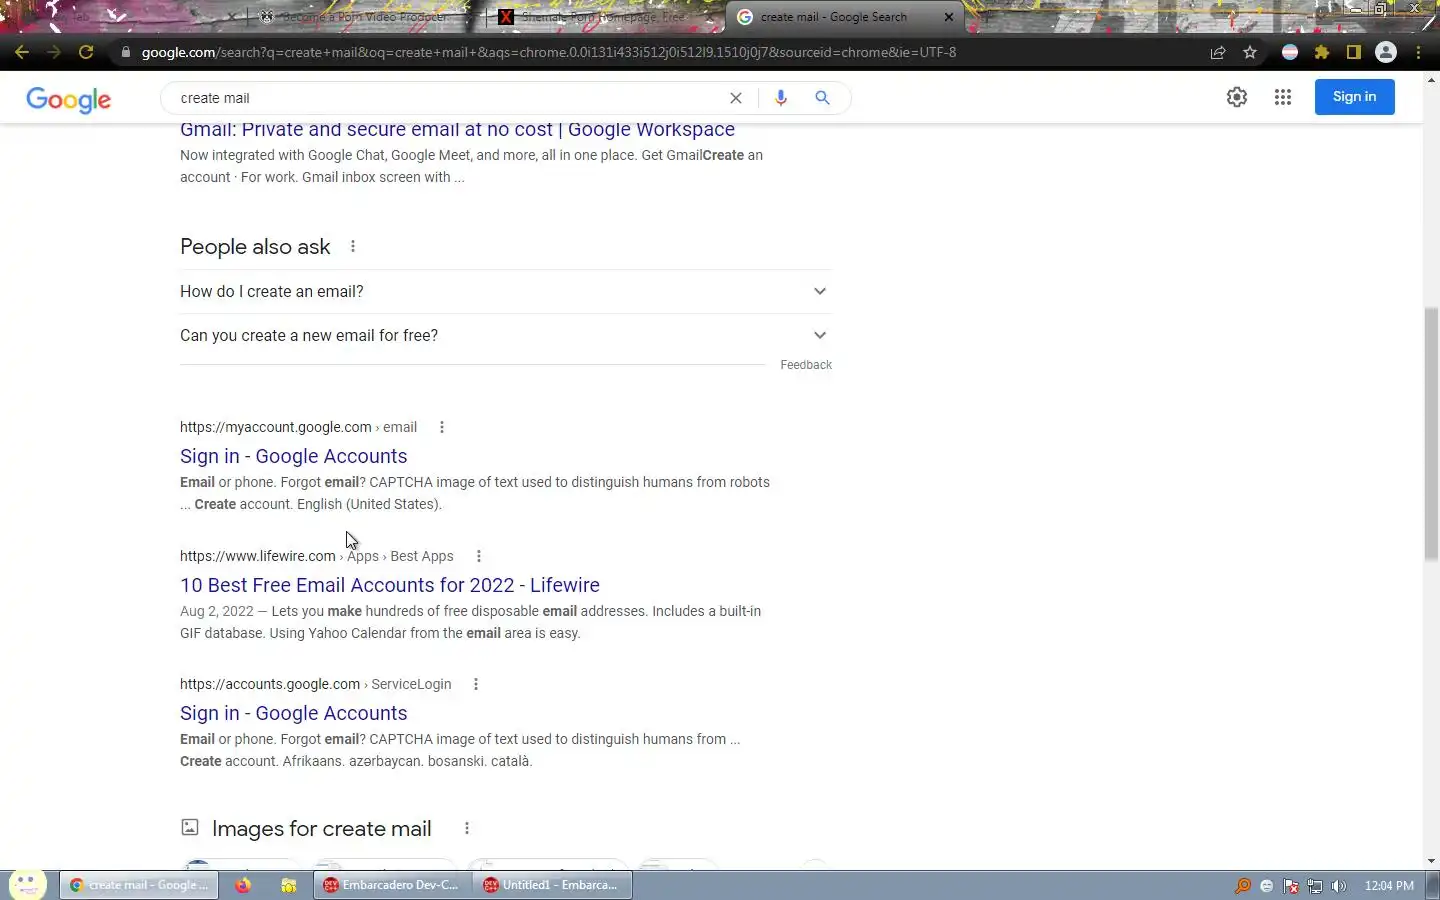The width and height of the screenshot is (1440, 900).
Task: Open accounts.google.com 'Sign in - Google Accounts' link
Action: coord(293,713)
